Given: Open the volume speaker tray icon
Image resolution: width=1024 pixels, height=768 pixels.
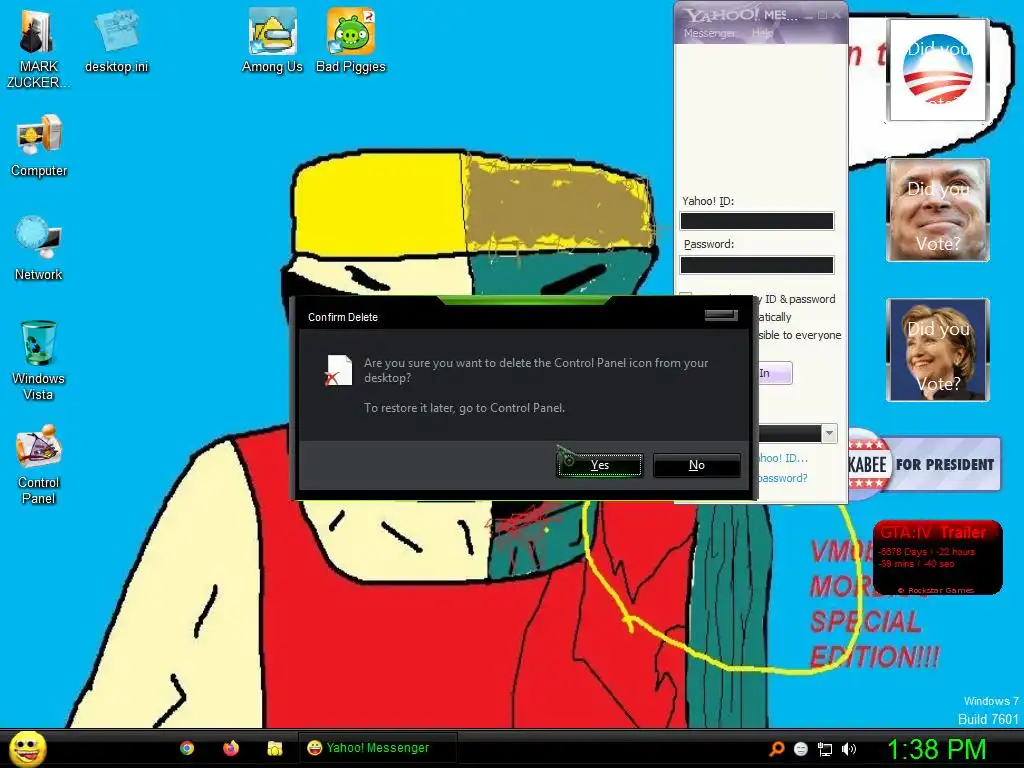Looking at the screenshot, I should click(x=848, y=749).
